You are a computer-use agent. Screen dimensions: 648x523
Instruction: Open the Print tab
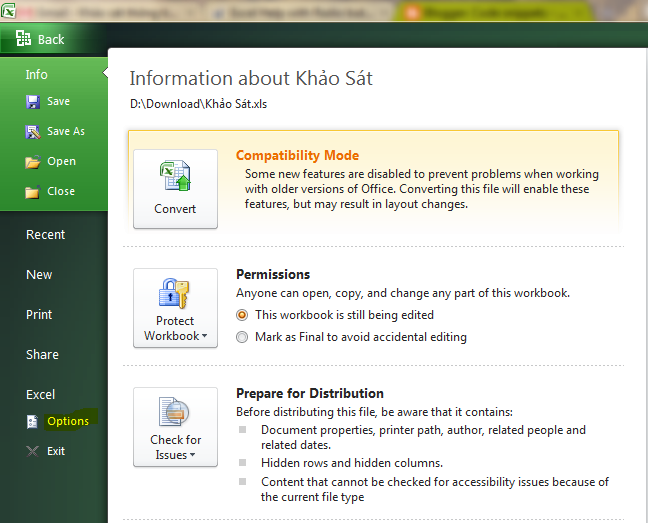pos(39,315)
